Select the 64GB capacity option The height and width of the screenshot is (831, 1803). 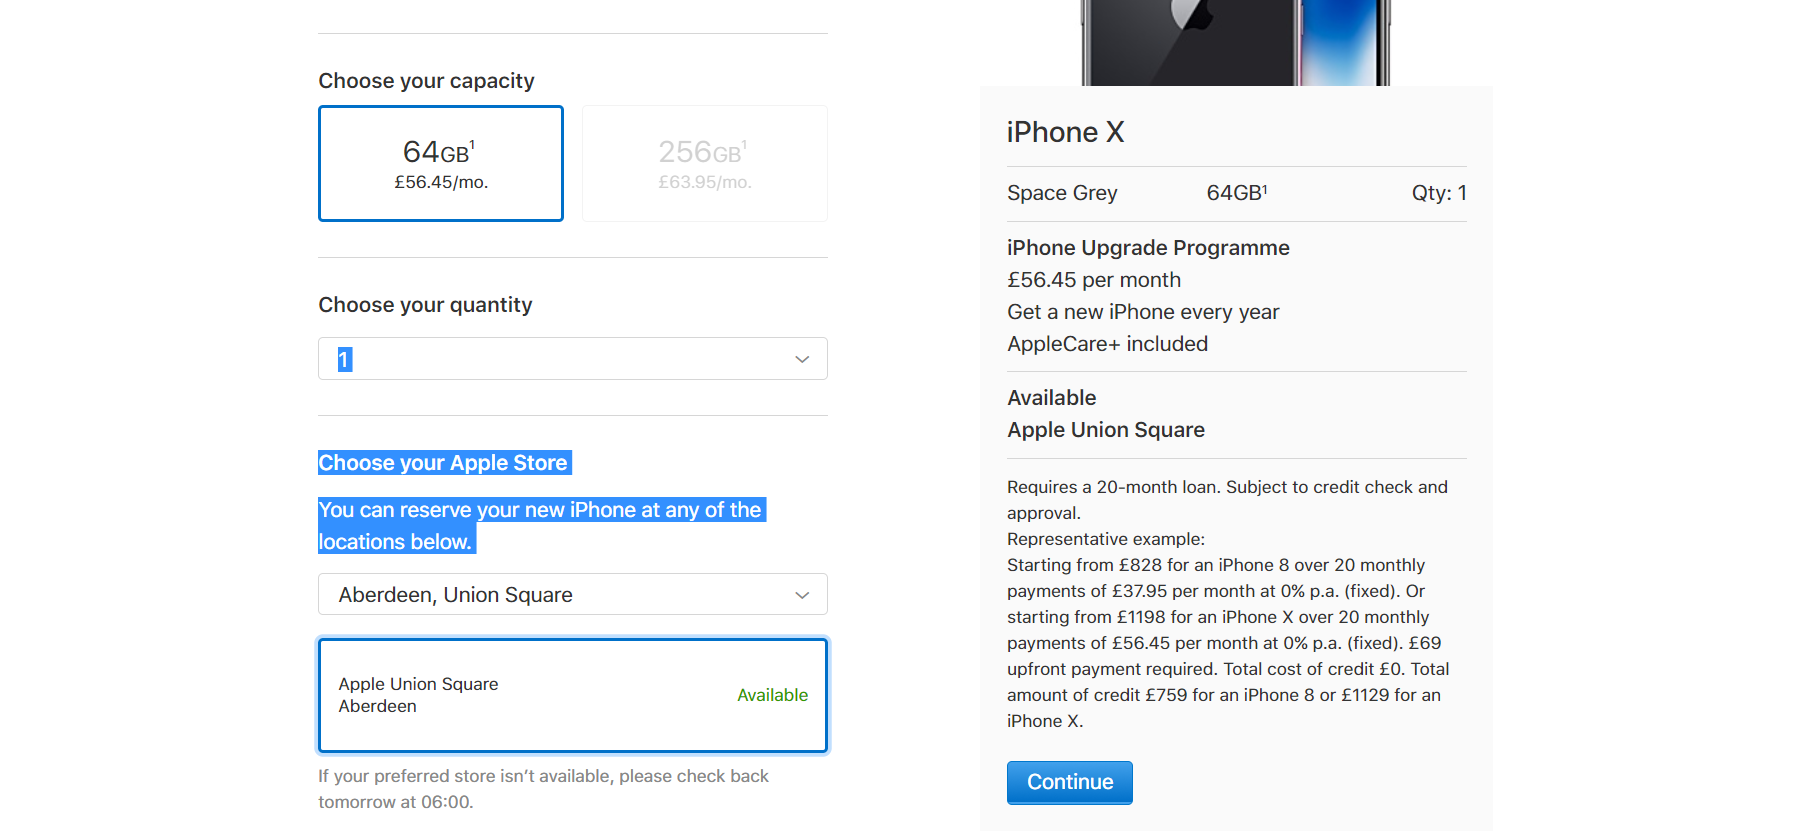coord(441,163)
